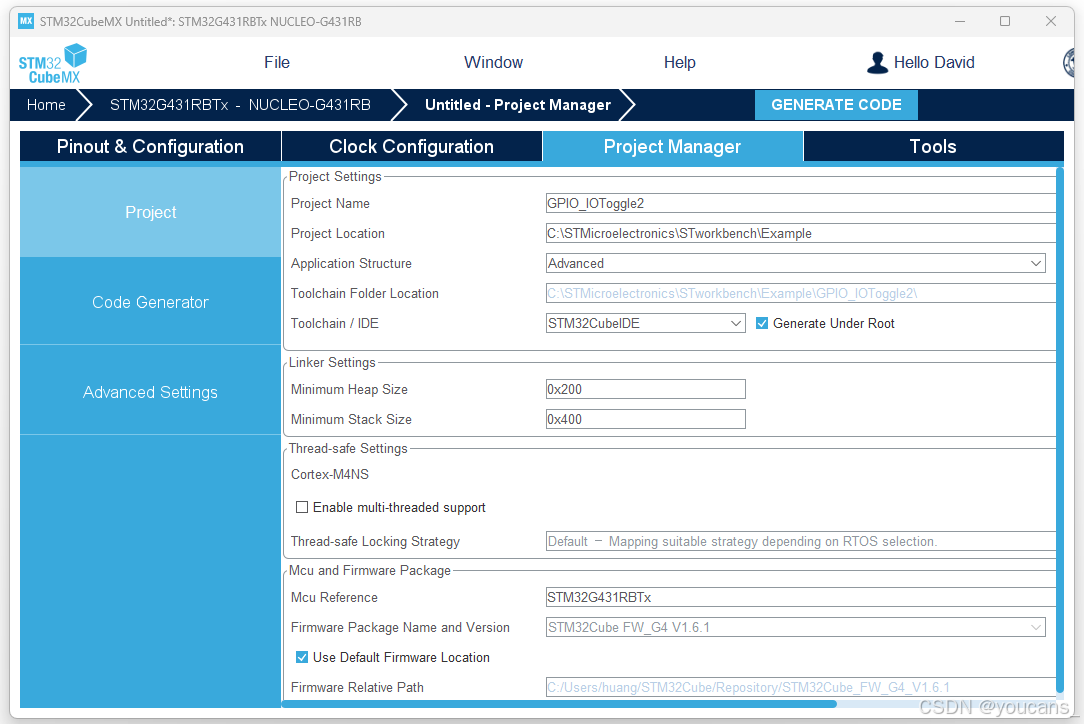The height and width of the screenshot is (724, 1084).
Task: Minimize the STM32CubeMX window
Action: click(x=960, y=21)
